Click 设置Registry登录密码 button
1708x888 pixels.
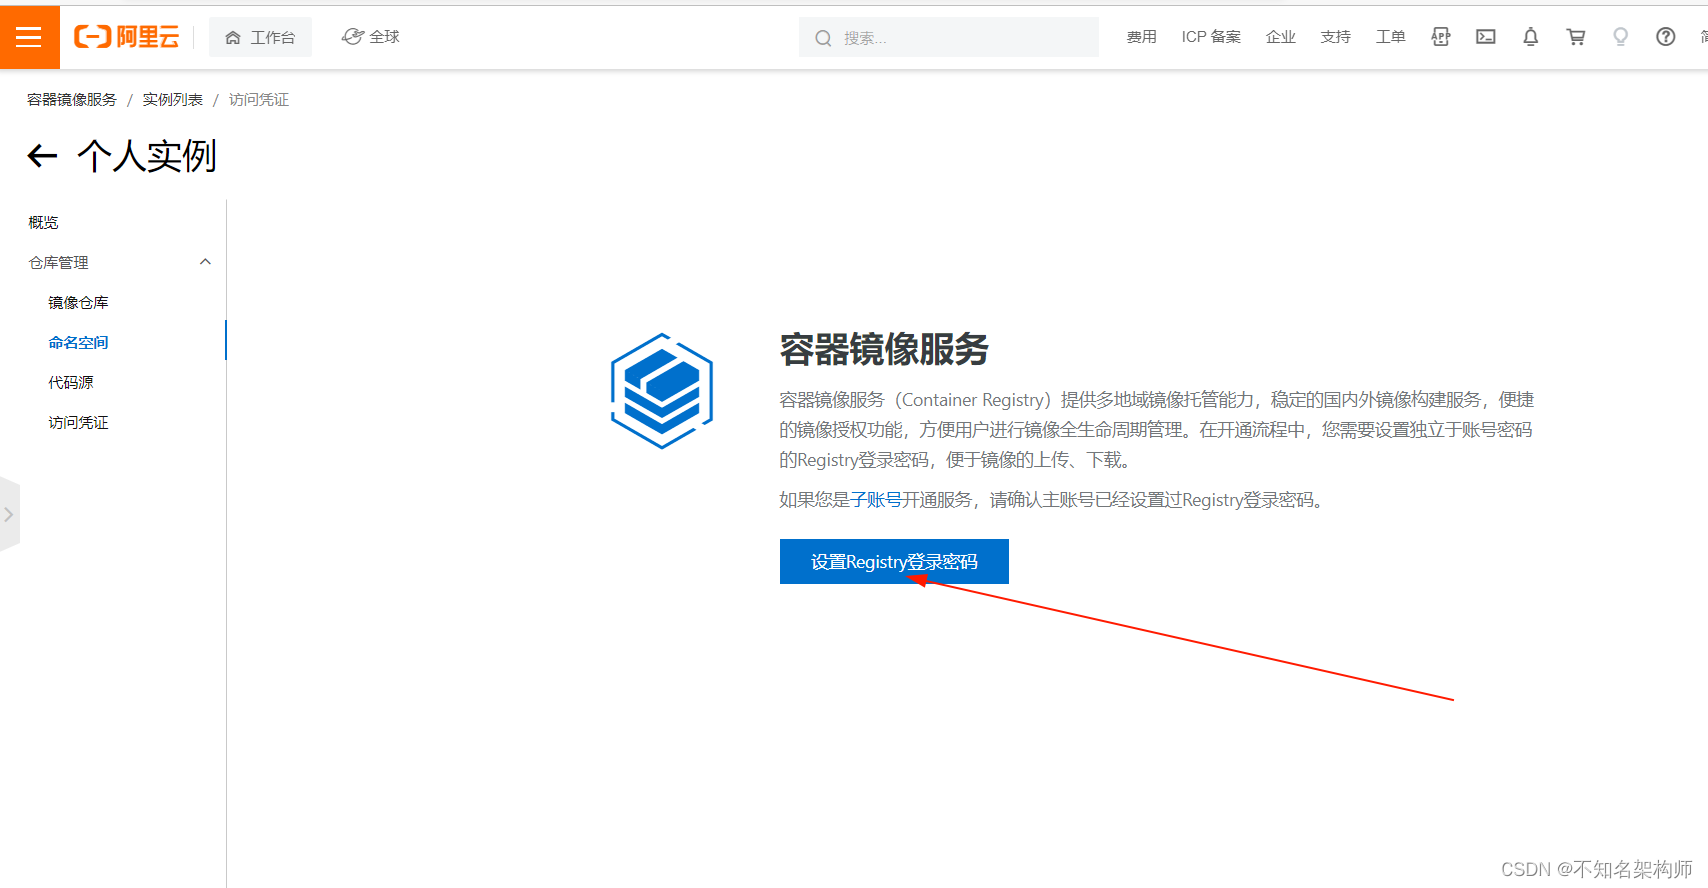click(894, 561)
